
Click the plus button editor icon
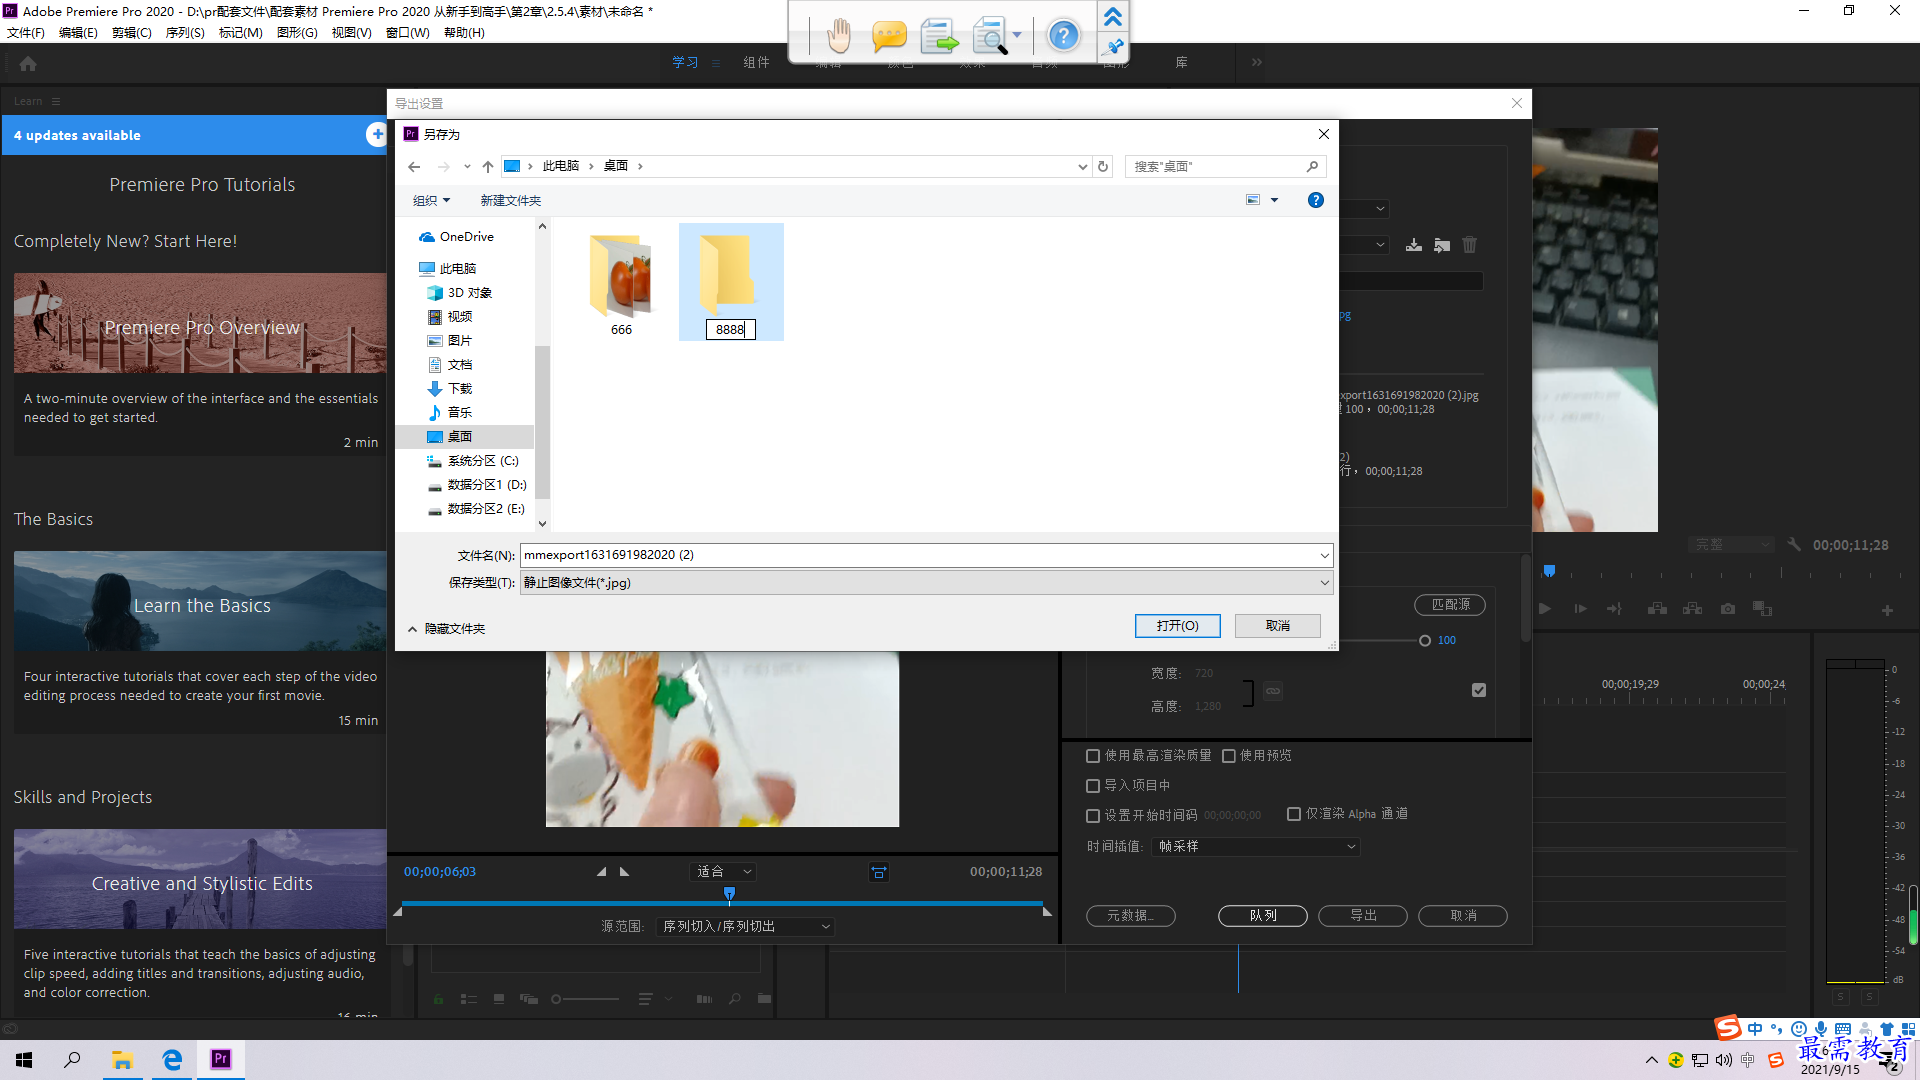[x=1887, y=610]
